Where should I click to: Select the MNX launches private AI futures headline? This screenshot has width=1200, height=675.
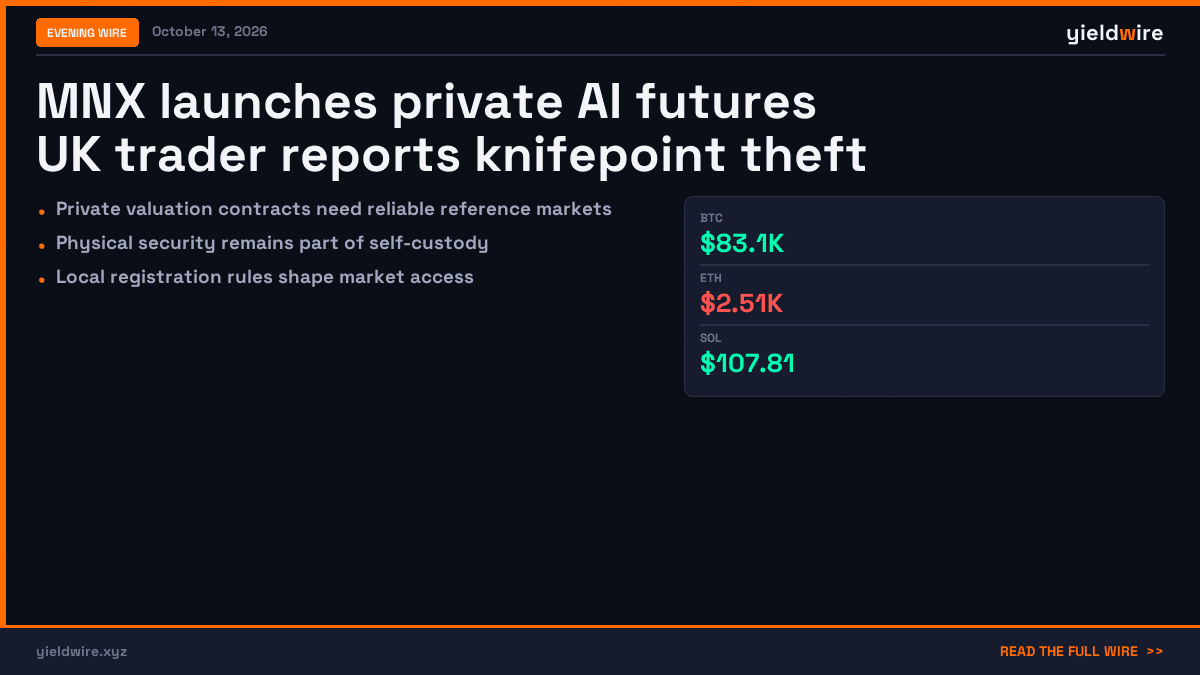[x=427, y=103]
